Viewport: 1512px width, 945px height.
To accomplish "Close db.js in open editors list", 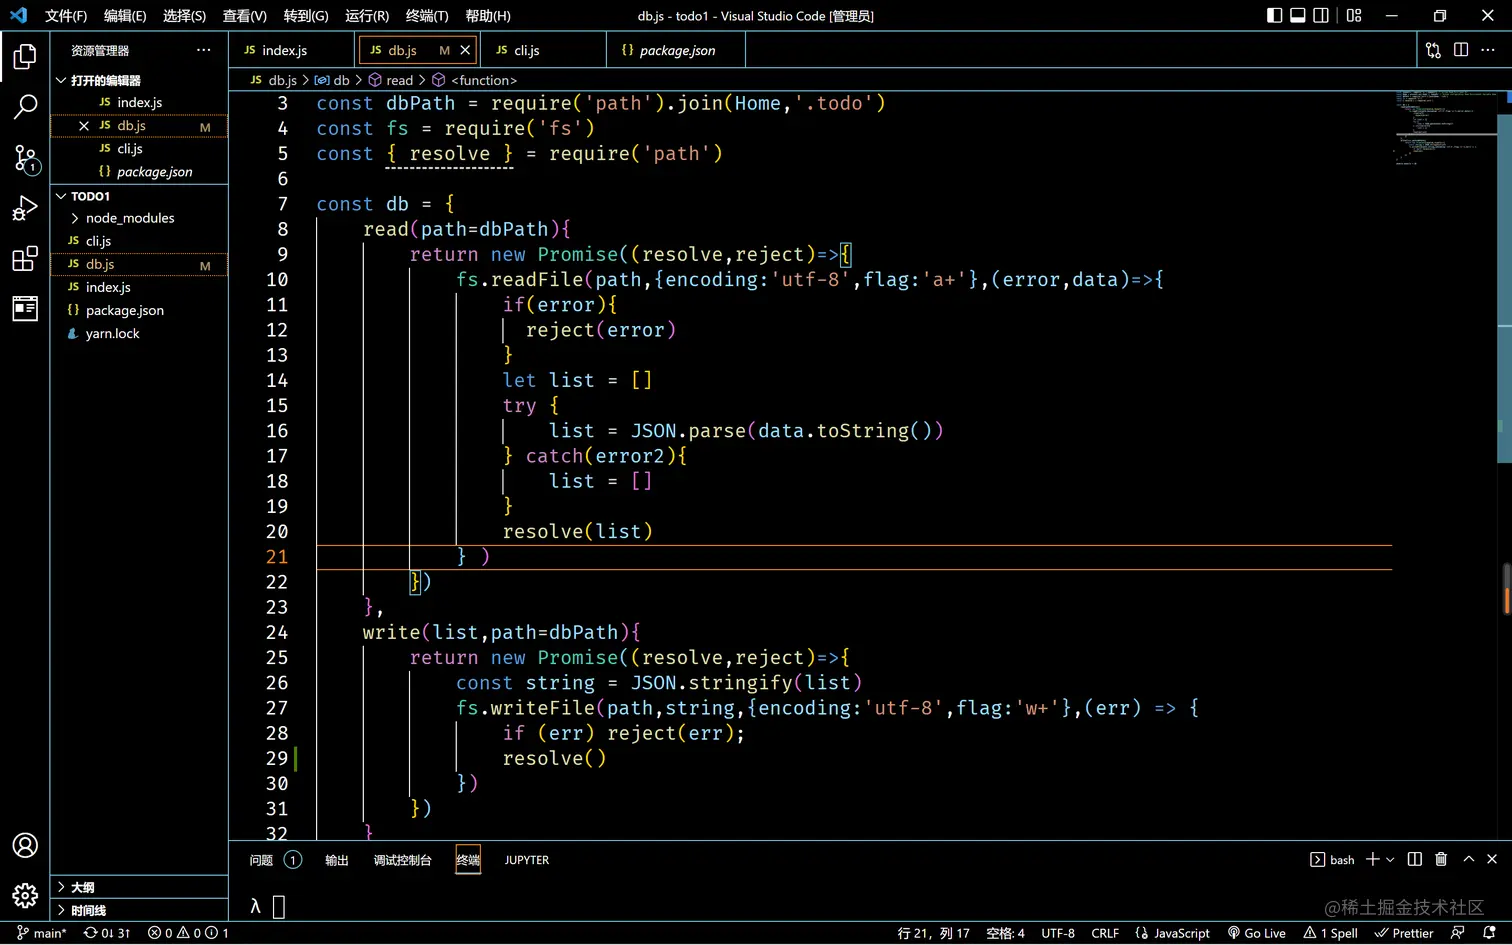I will (84, 126).
